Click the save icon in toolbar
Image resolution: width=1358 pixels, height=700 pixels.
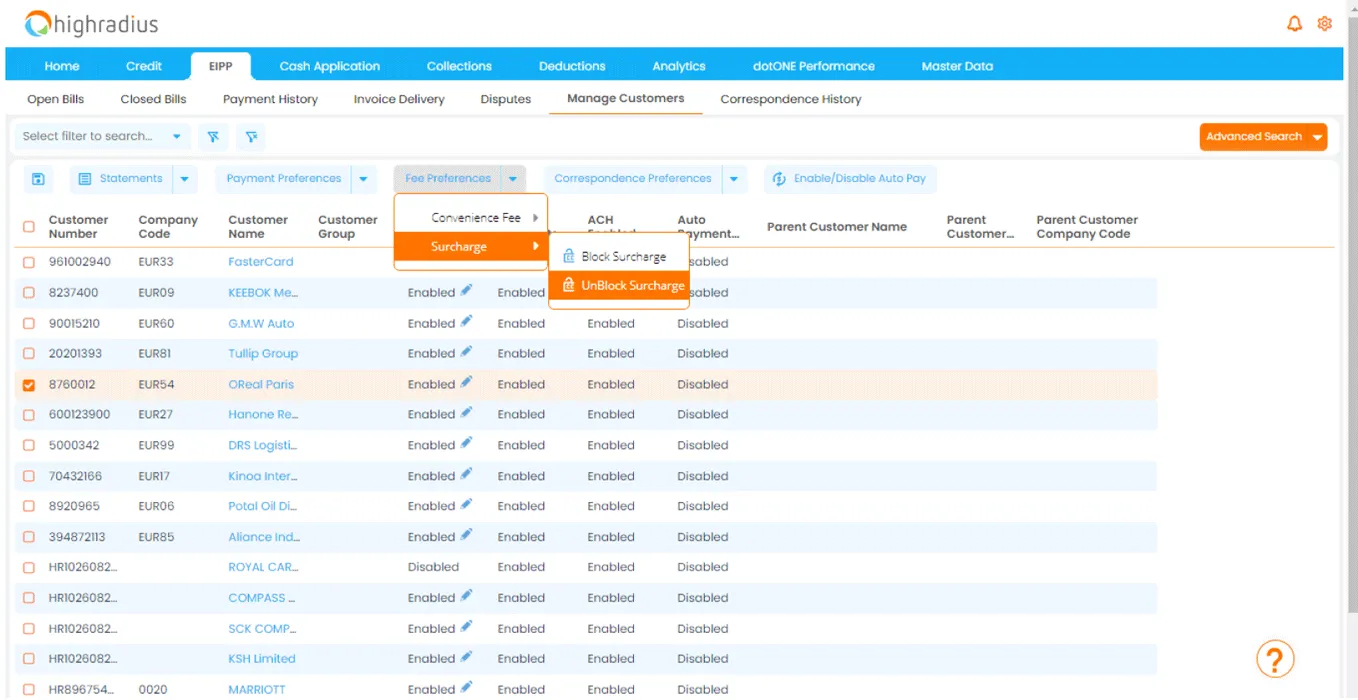click(x=38, y=179)
